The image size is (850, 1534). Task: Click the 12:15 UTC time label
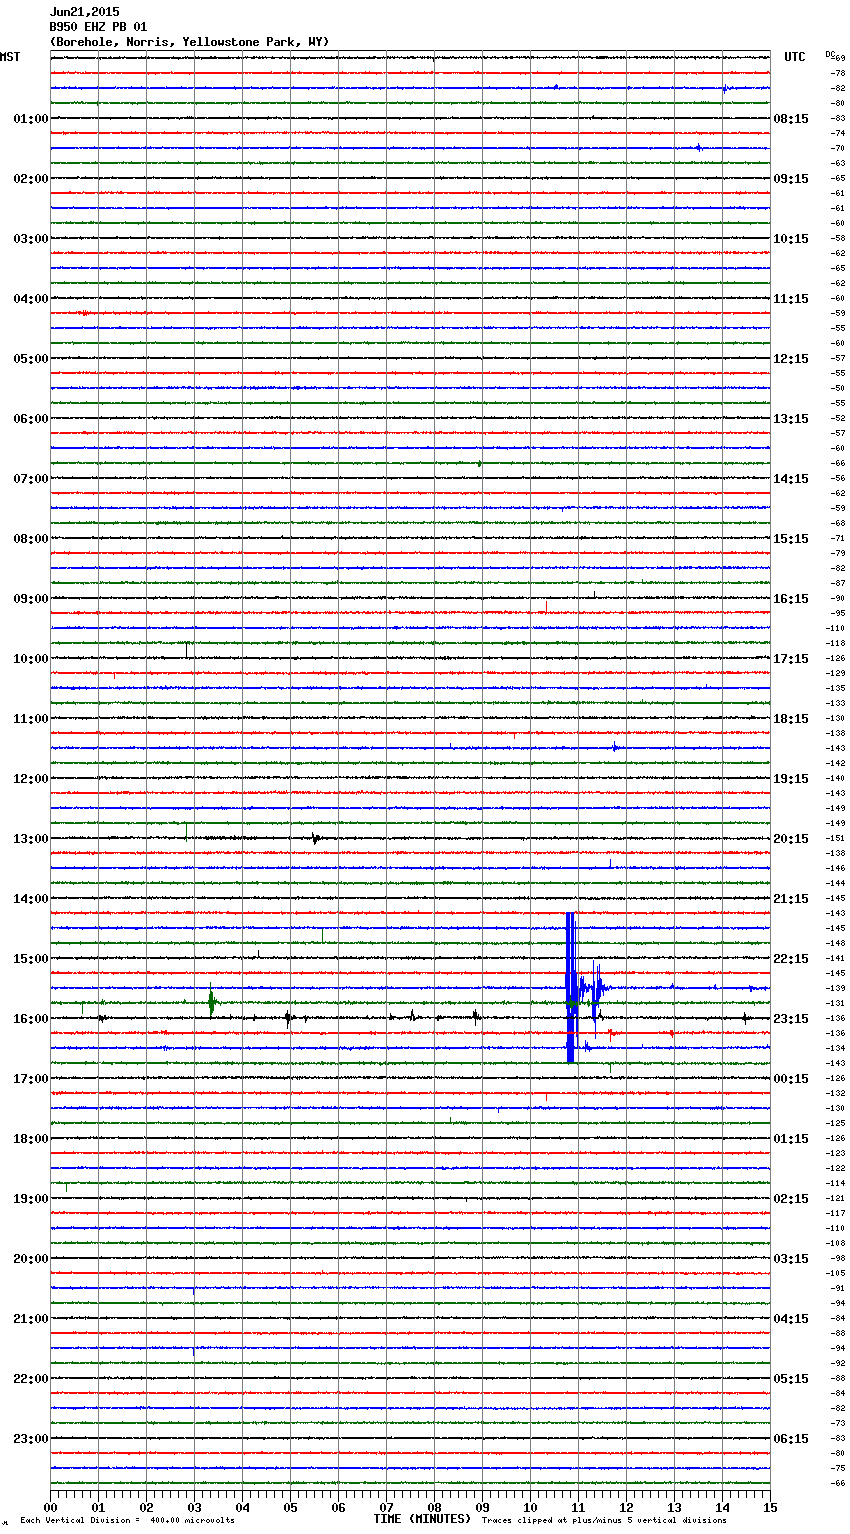791,359
